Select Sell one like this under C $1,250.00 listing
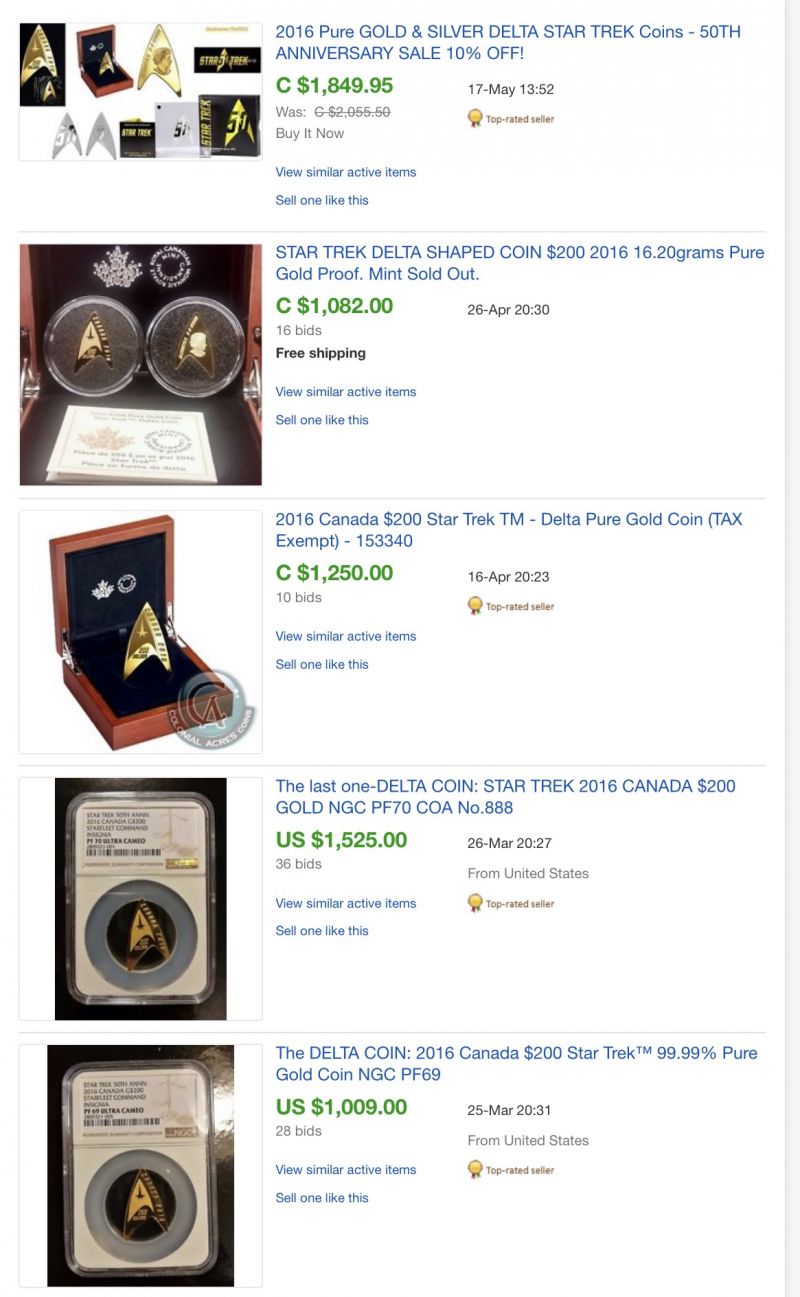The width and height of the screenshot is (800, 1297). tap(322, 664)
